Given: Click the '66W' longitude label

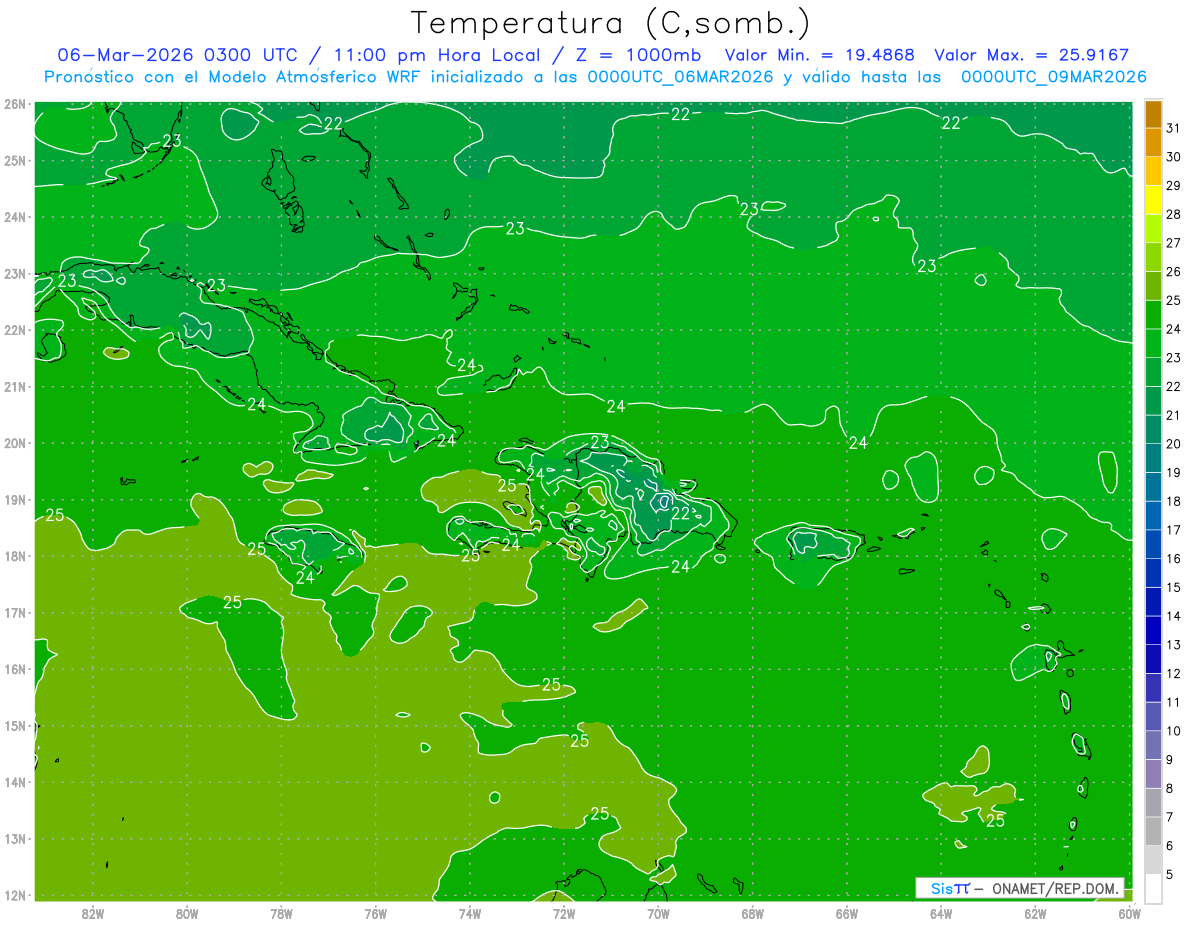Looking at the screenshot, I should pyautogui.click(x=847, y=913).
